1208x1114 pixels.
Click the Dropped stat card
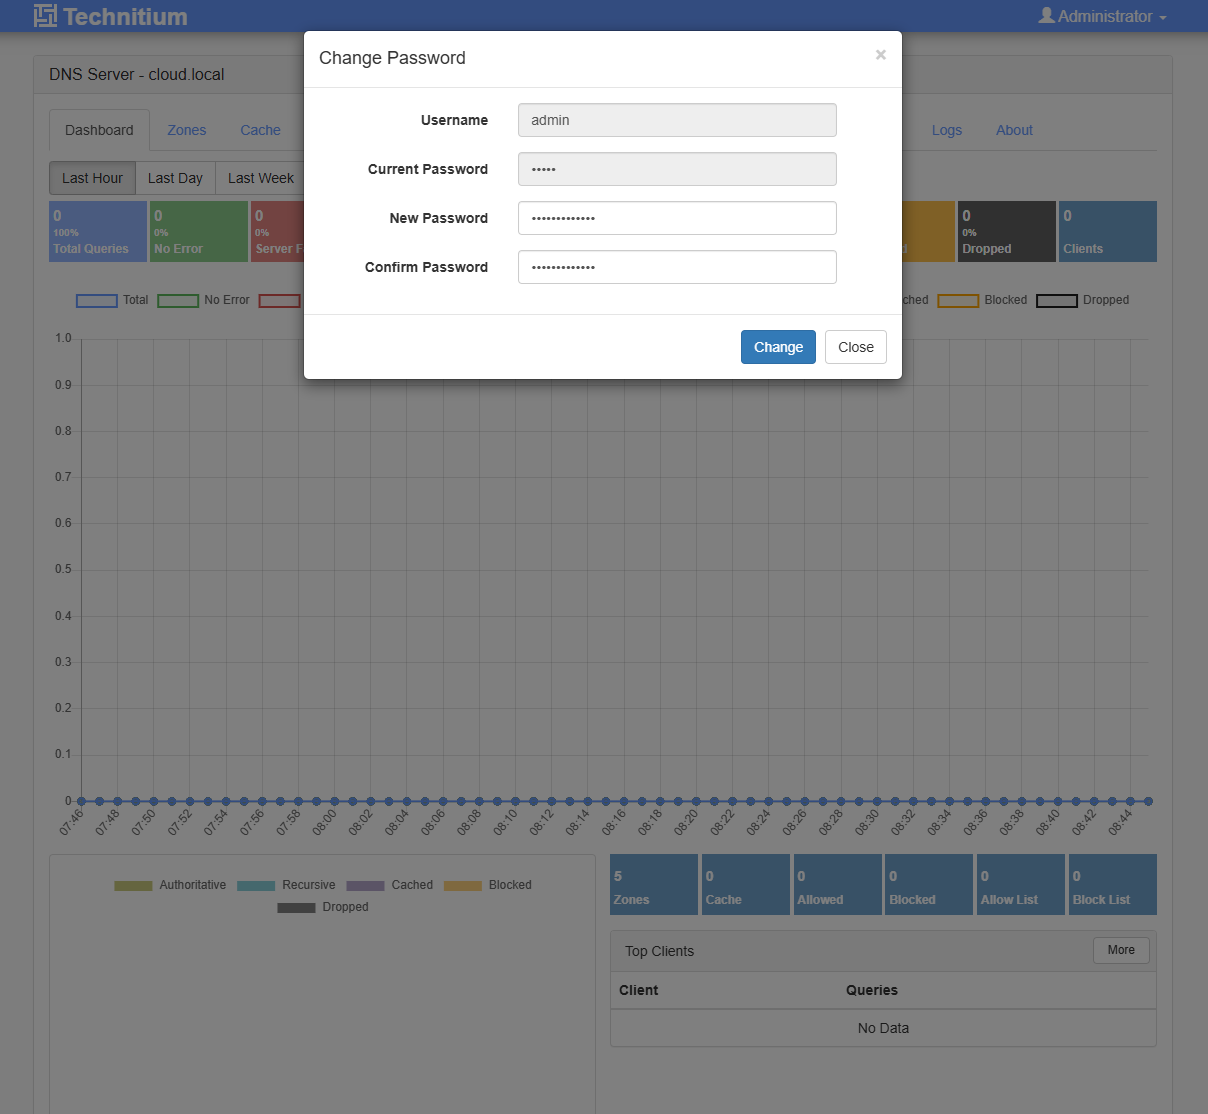click(1006, 231)
